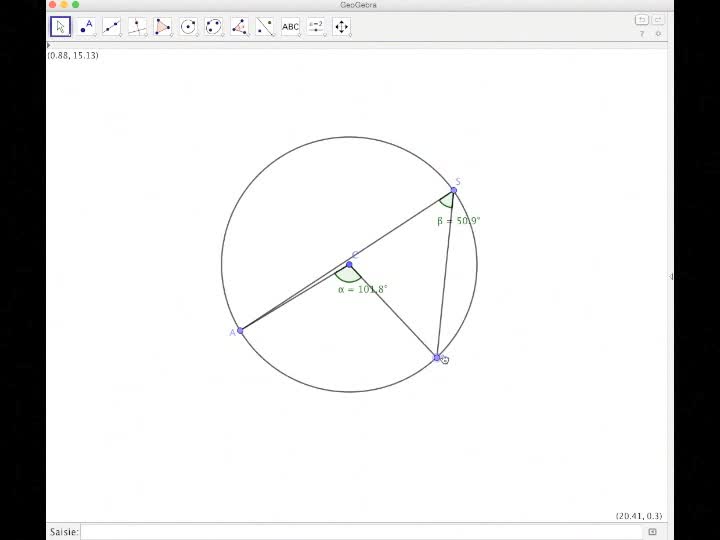Viewport: 720px width, 540px height.
Task: Click the Undo button
Action: [641, 20]
